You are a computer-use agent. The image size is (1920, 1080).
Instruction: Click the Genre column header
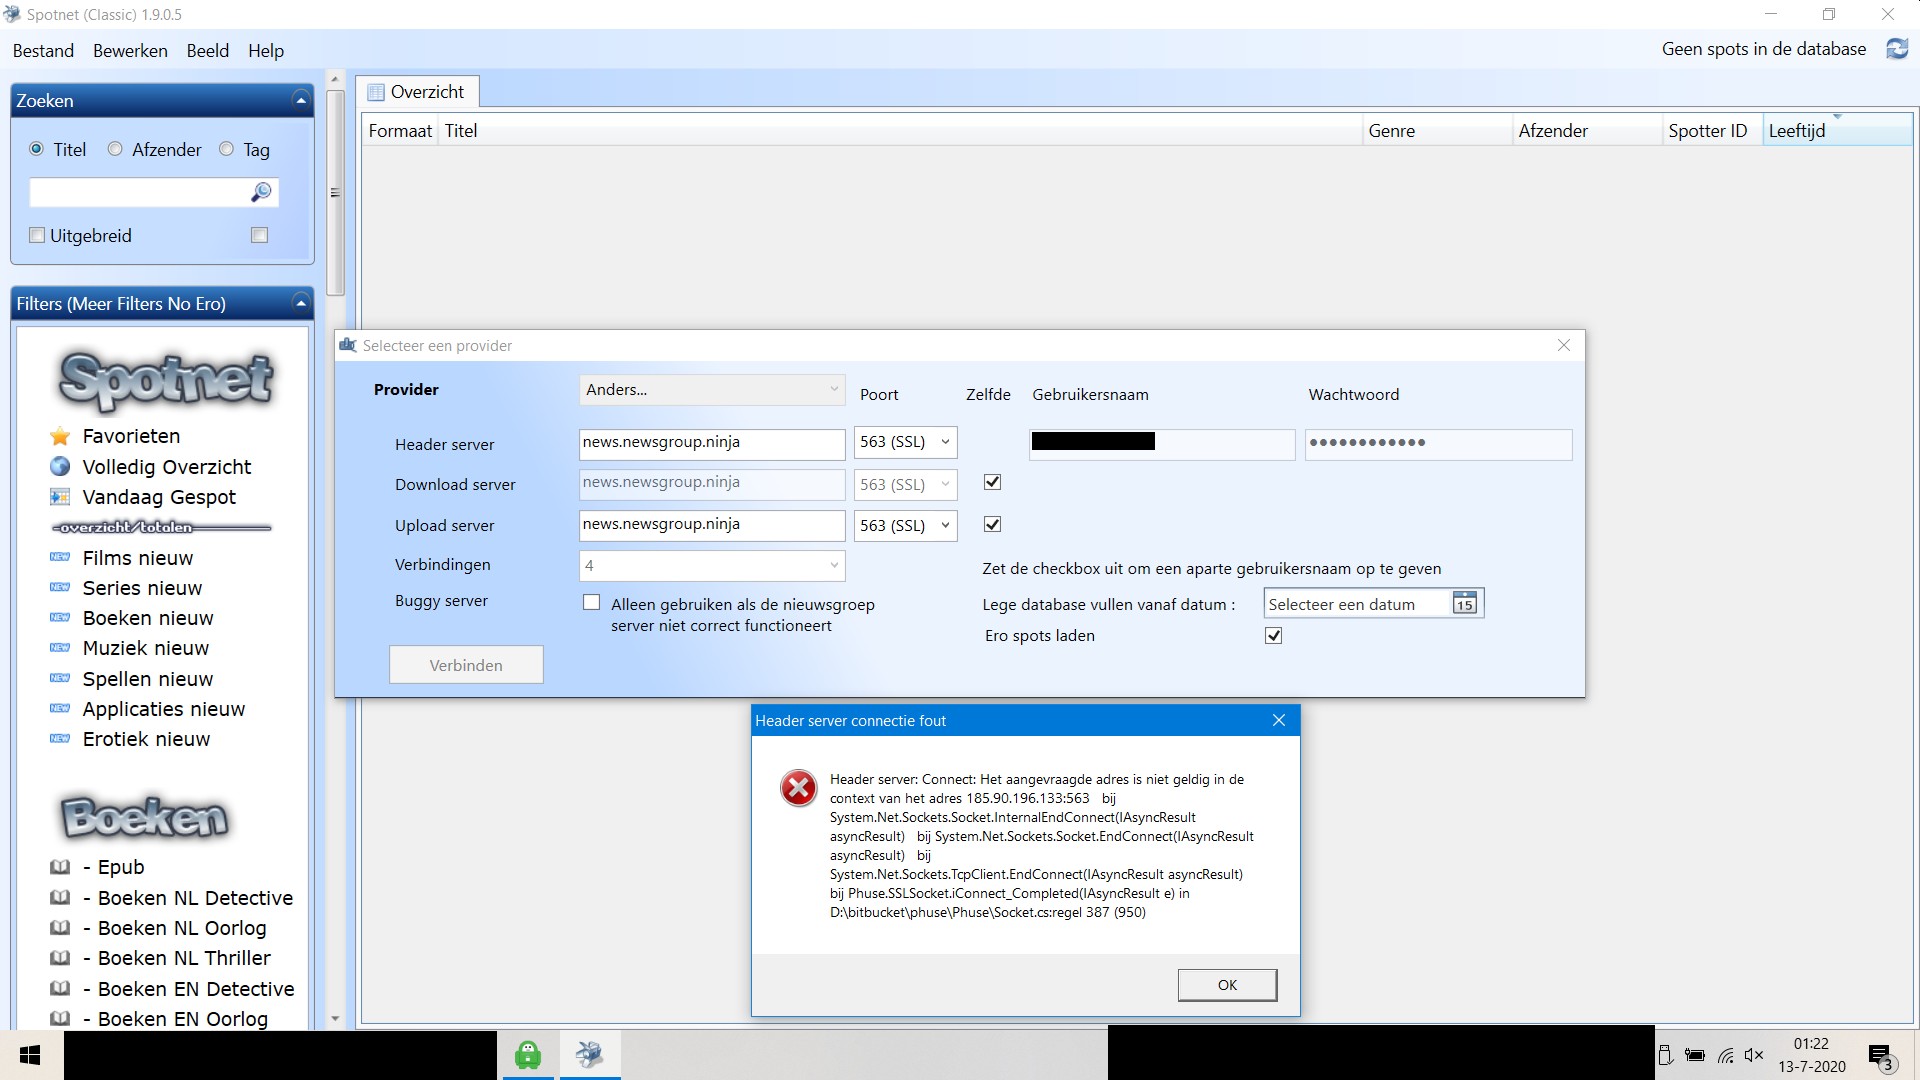point(1436,130)
